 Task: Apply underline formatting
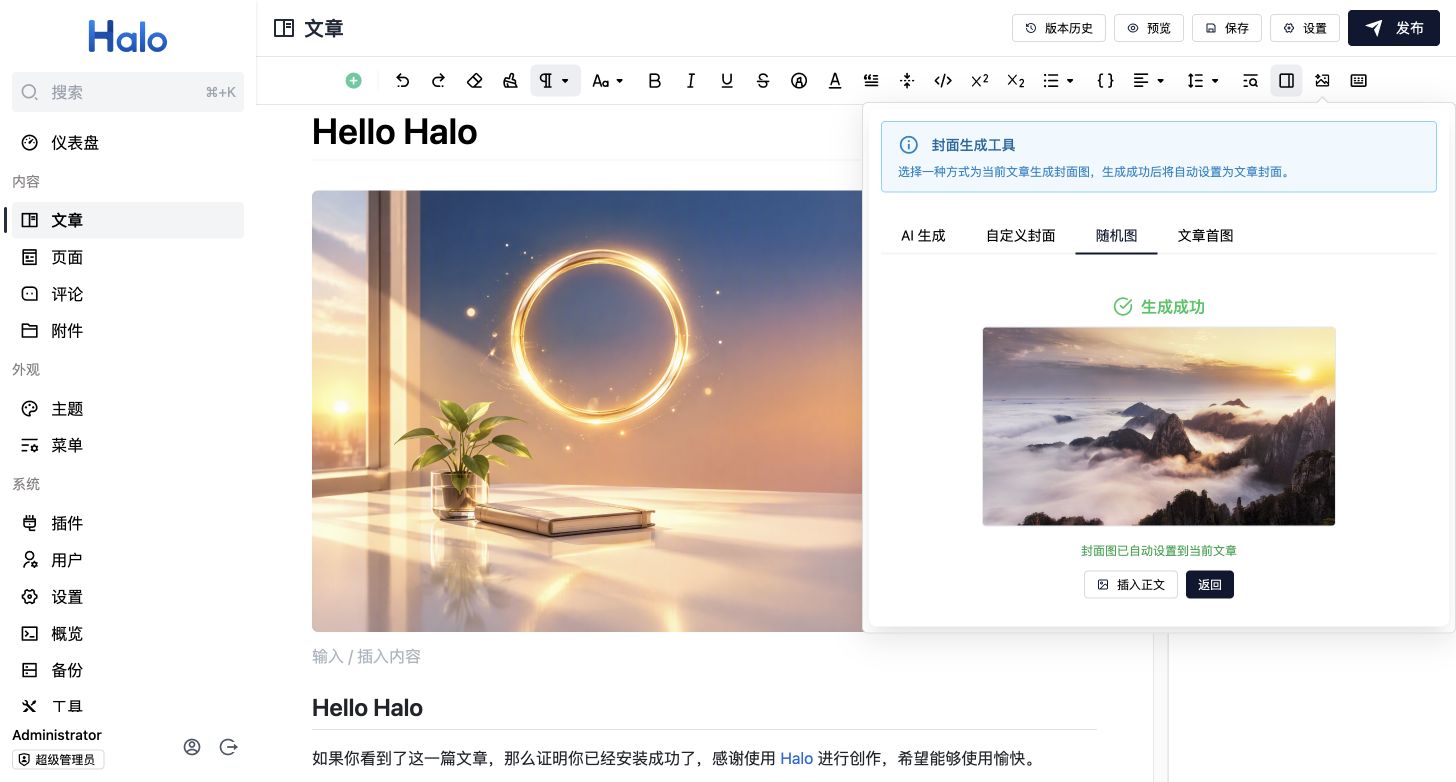coord(727,81)
